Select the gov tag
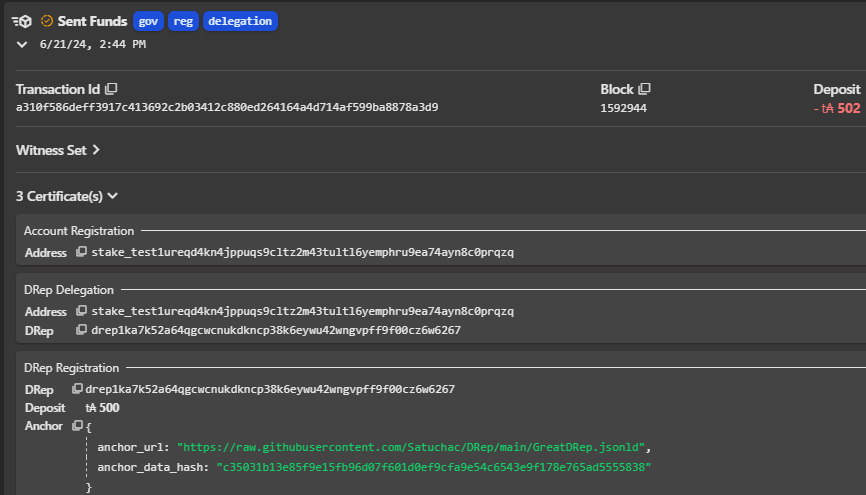The height and width of the screenshot is (495, 866). (148, 21)
